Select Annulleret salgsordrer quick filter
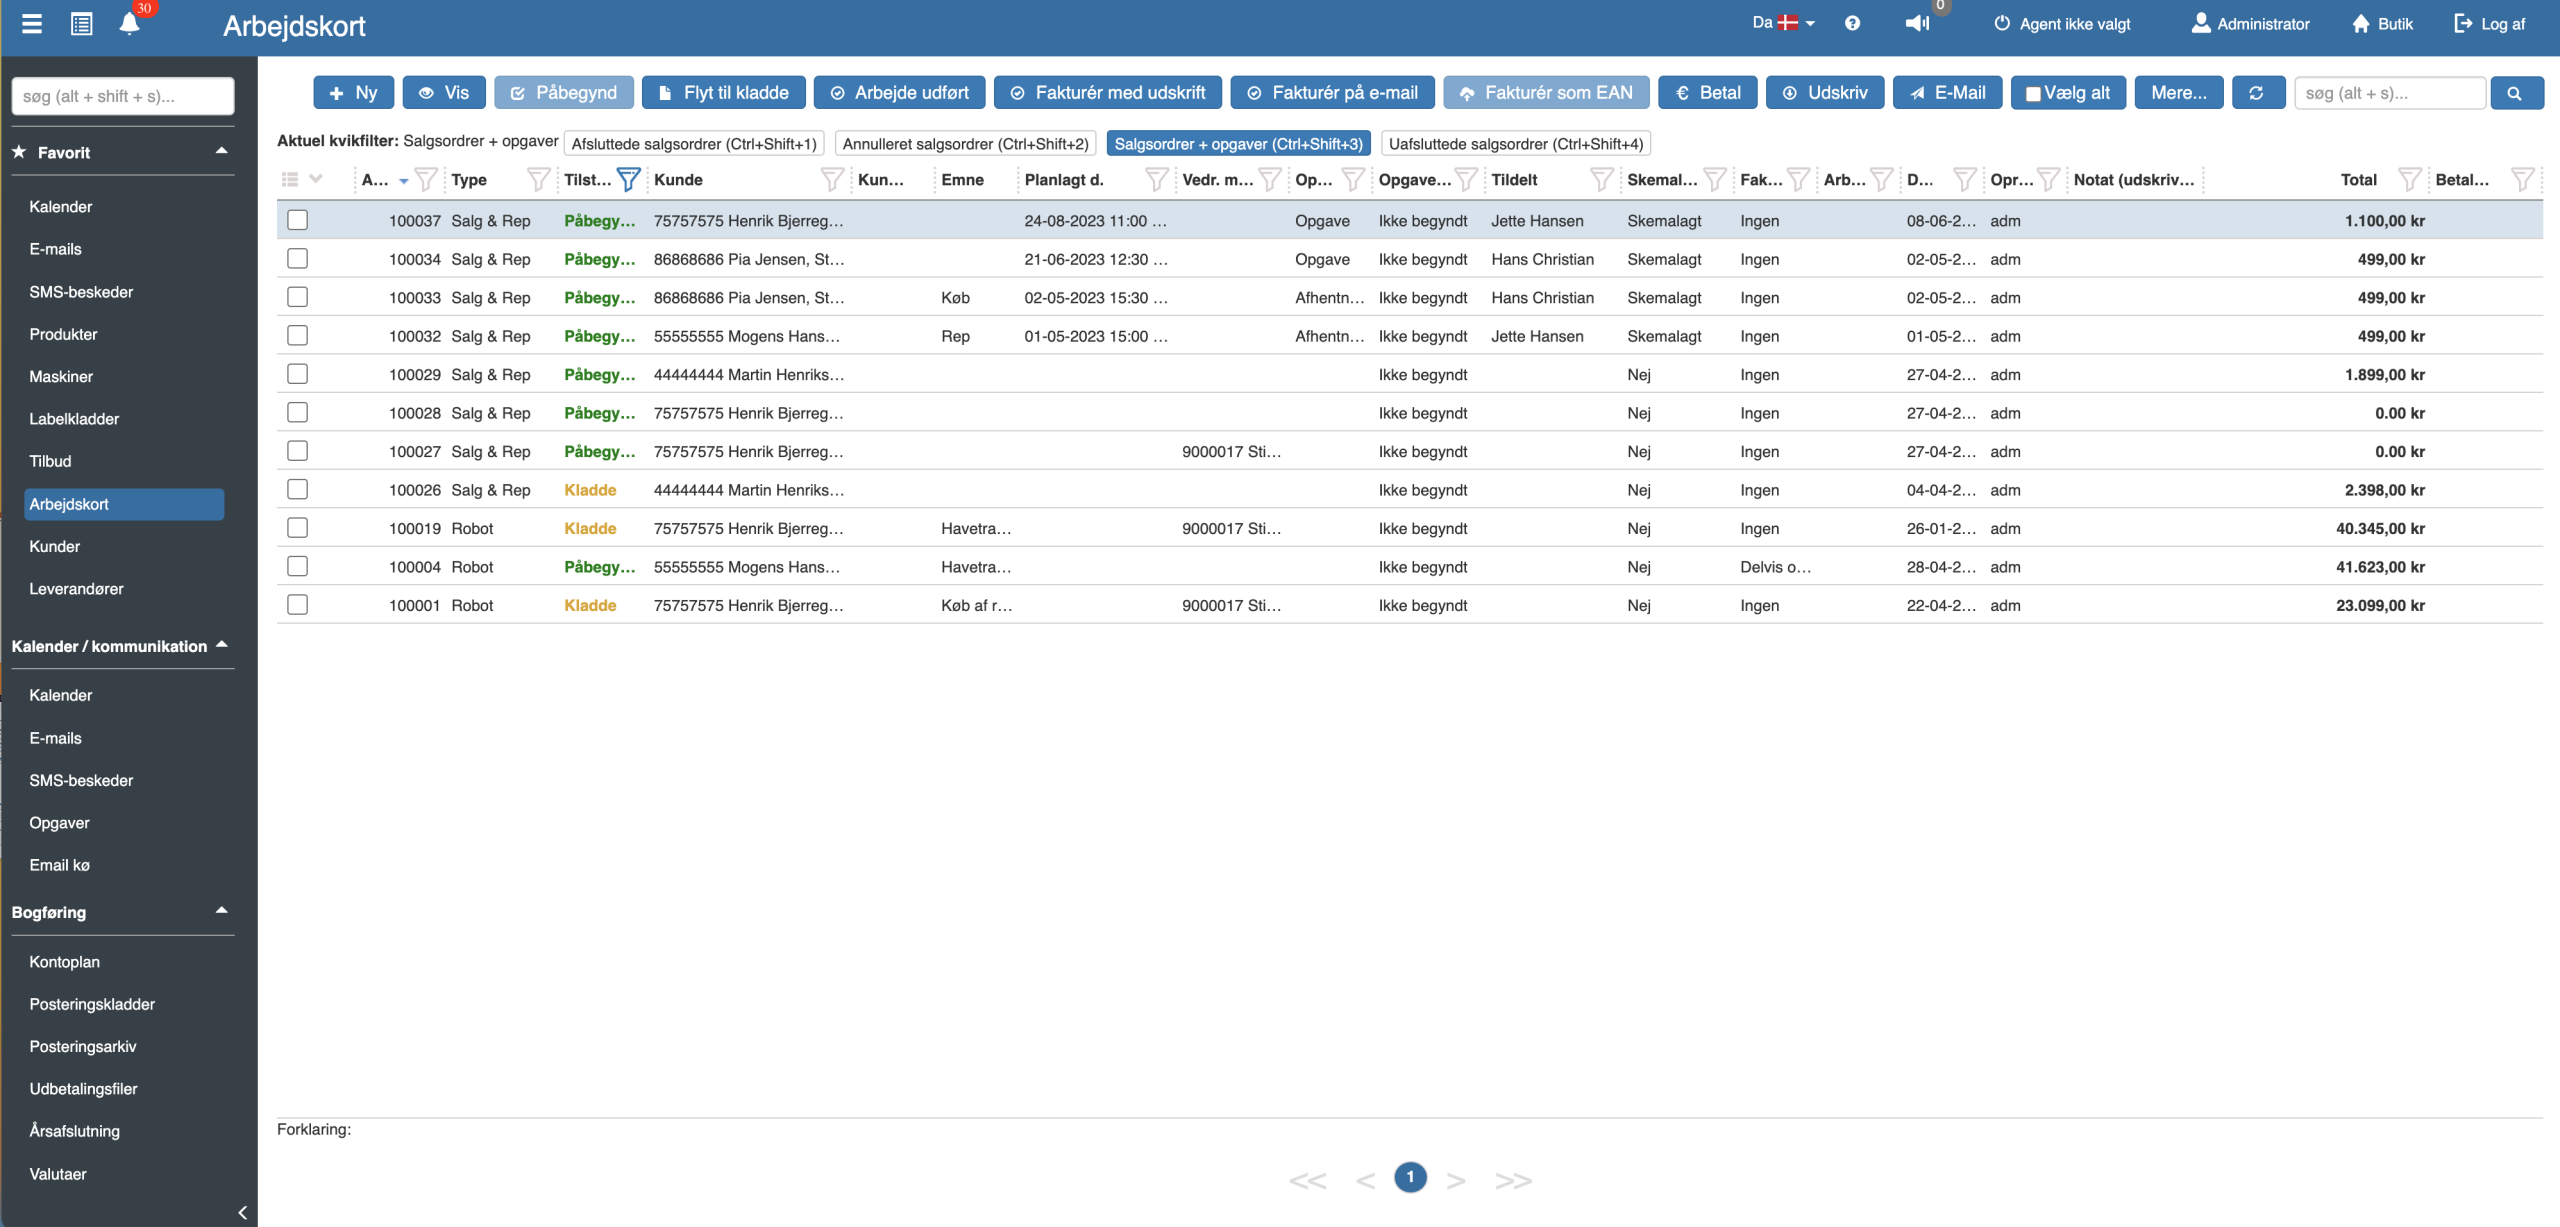2560x1227 pixels. [x=965, y=144]
